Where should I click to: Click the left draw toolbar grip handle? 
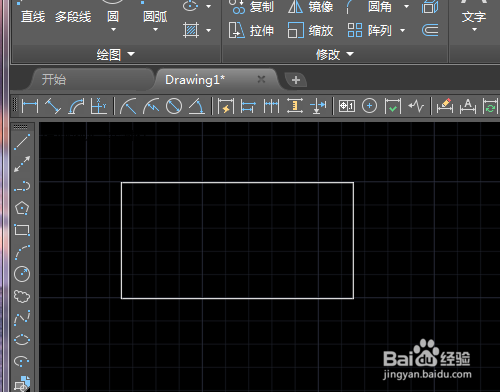[x=21, y=127]
